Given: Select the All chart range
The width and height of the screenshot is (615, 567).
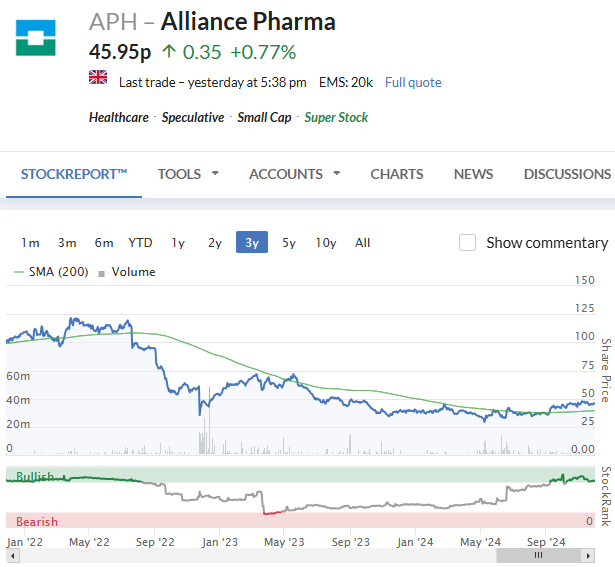Looking at the screenshot, I should (362, 243).
